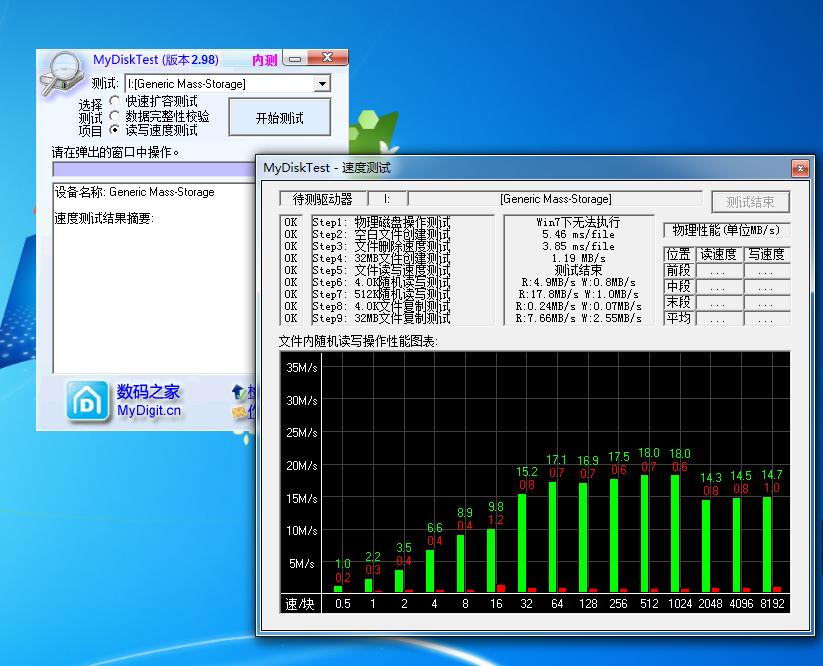Open the test drive dropdown arrow

coord(322,85)
